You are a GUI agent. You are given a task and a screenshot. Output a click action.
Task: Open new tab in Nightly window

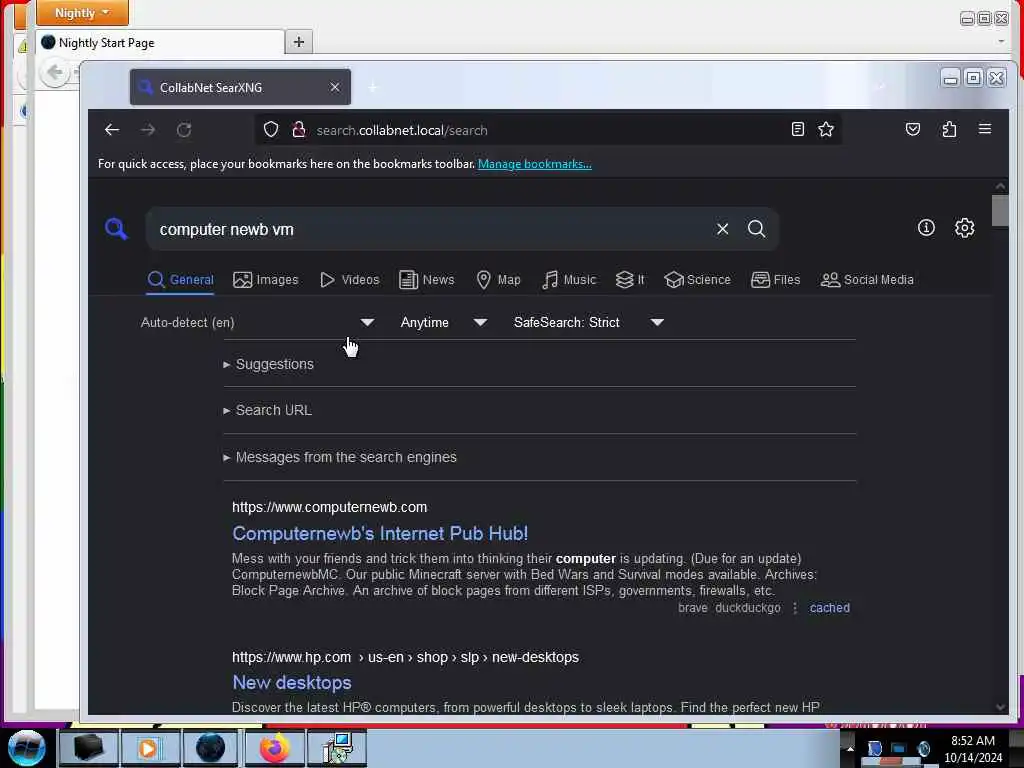(x=298, y=42)
